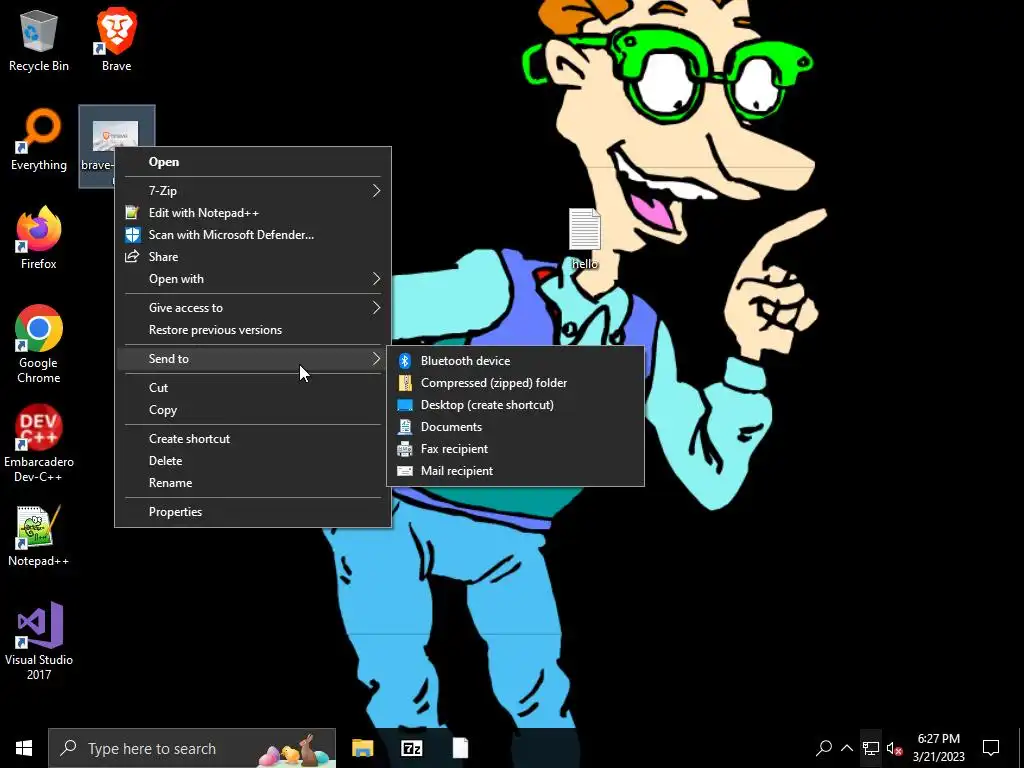Select the Visual Studio 2017 desktop icon

pyautogui.click(x=39, y=641)
